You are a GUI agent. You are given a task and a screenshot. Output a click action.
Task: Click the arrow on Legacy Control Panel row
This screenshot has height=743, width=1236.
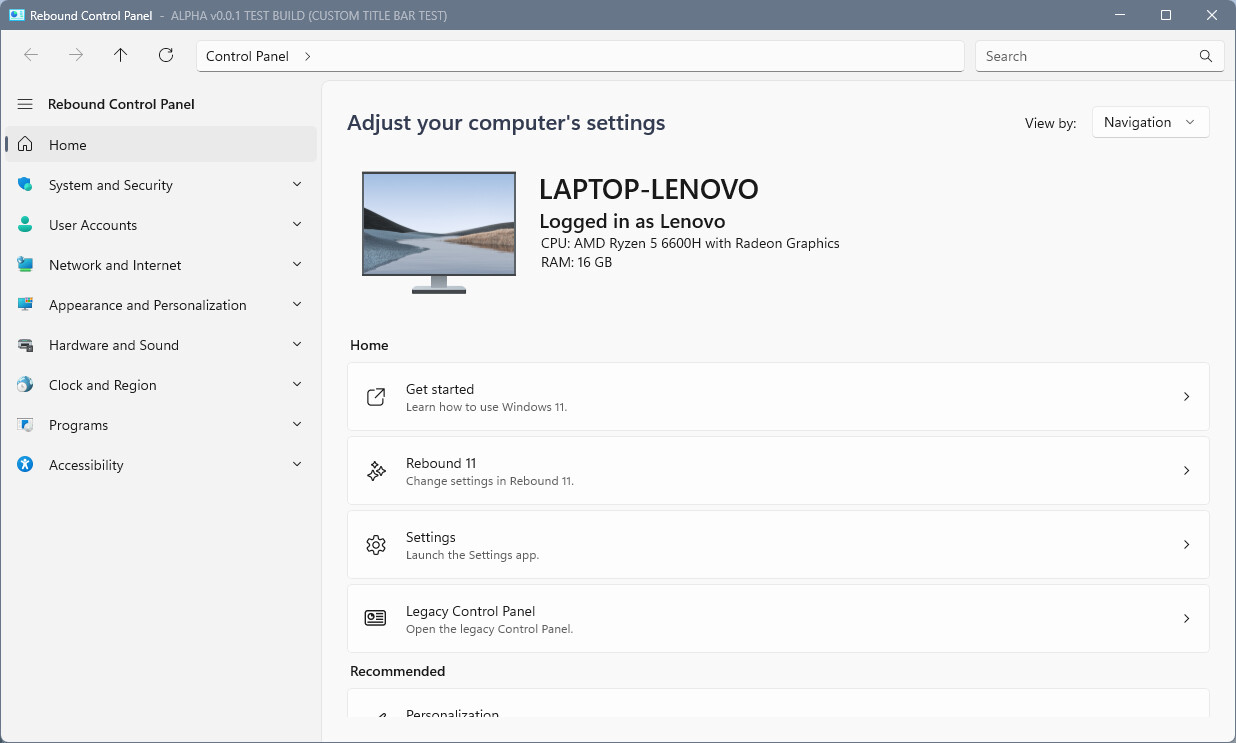tap(1186, 619)
